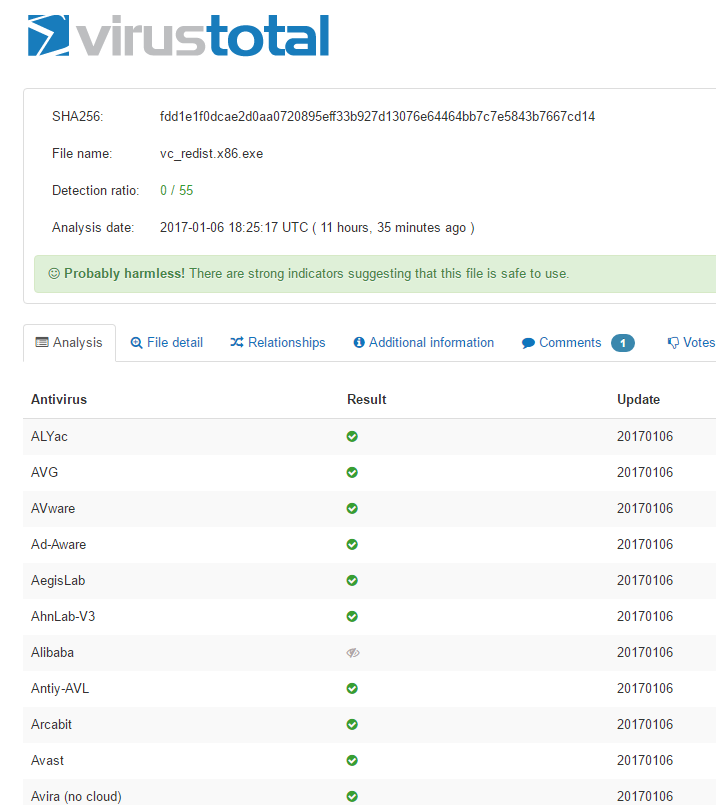Image resolution: width=716 pixels, height=805 pixels.
Task: Click the green check for ALYac
Action: pyautogui.click(x=352, y=436)
